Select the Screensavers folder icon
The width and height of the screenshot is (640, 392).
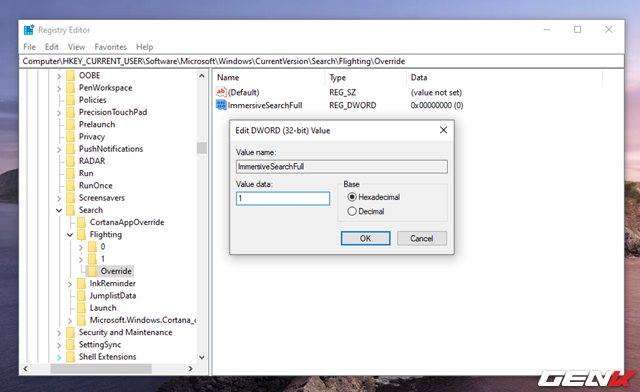(71, 198)
